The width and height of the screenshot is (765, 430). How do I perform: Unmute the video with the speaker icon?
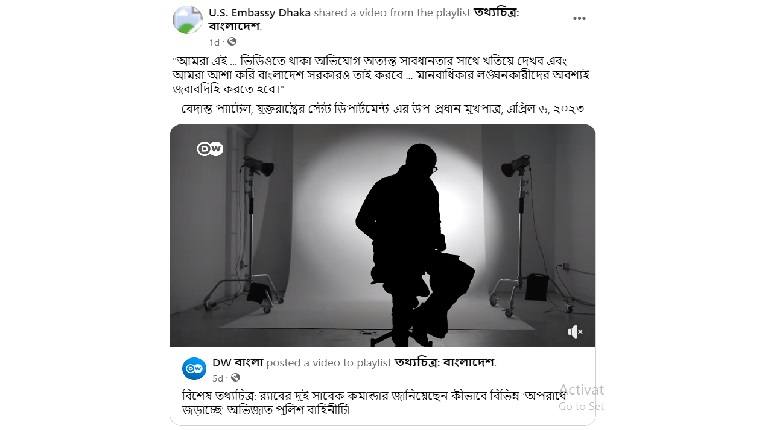(575, 332)
